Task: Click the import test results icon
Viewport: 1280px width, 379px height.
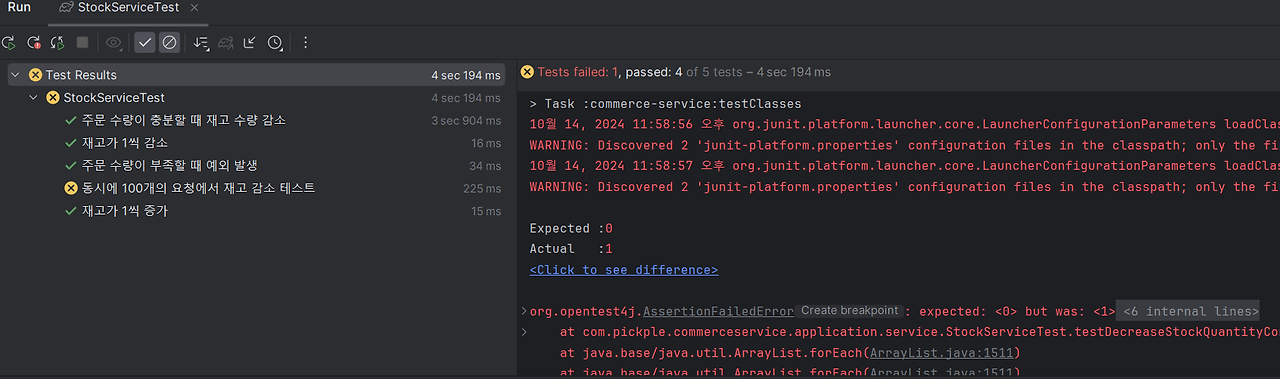Action: tap(250, 43)
